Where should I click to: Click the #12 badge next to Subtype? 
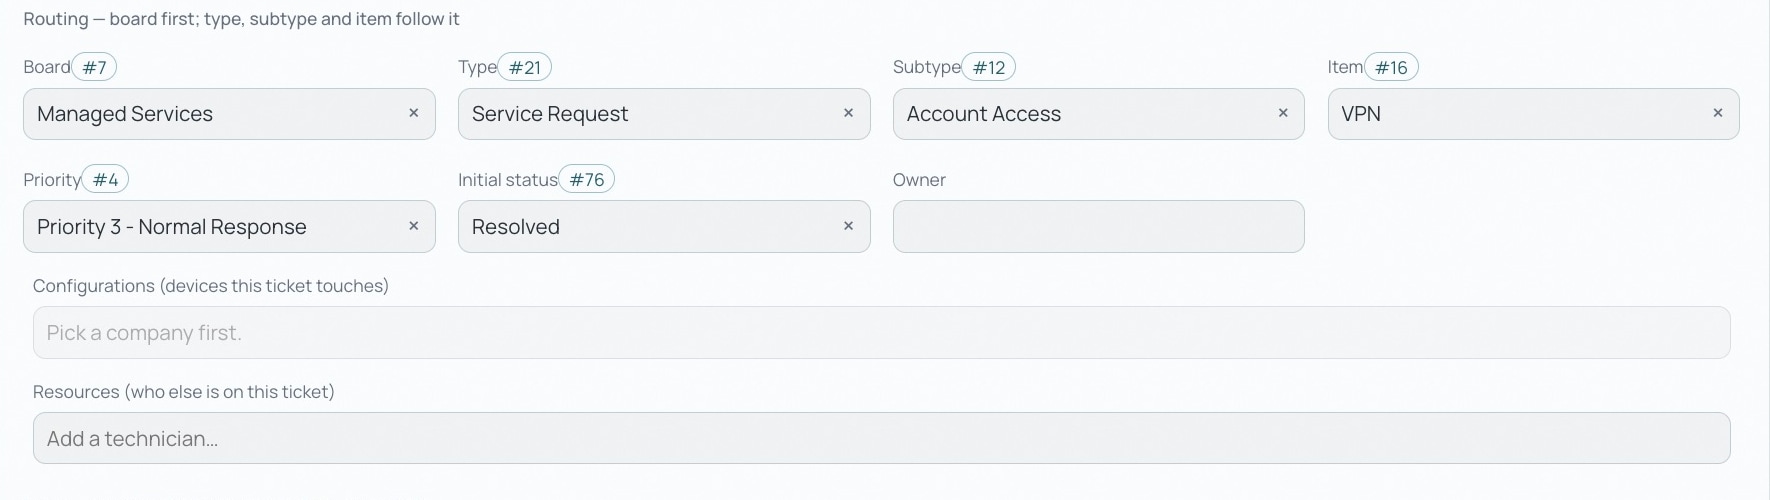(x=989, y=67)
